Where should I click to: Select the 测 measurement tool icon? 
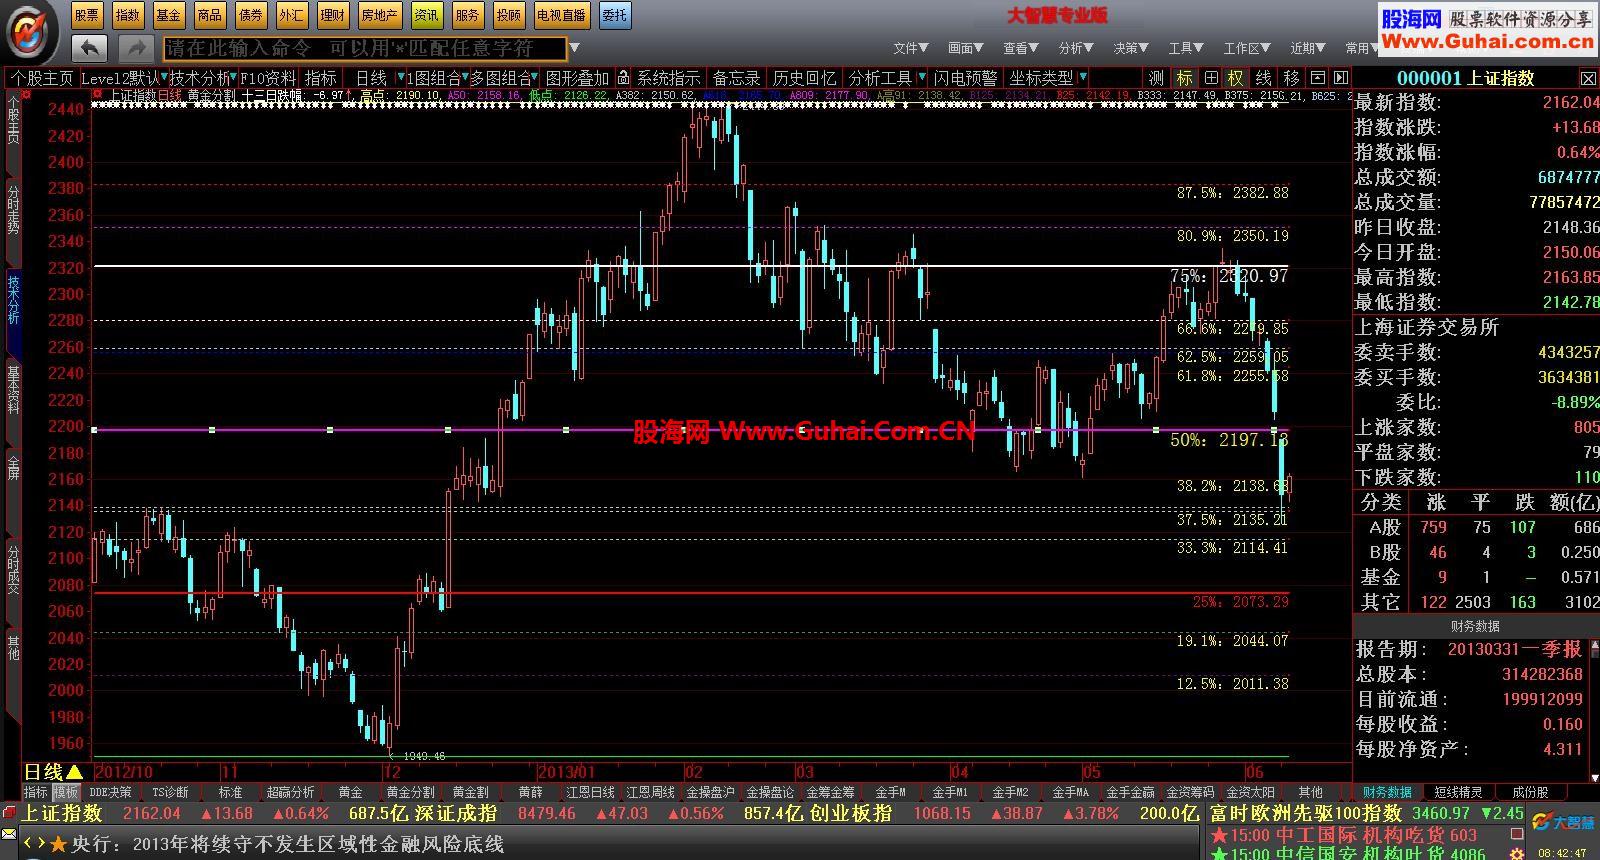click(x=1156, y=77)
